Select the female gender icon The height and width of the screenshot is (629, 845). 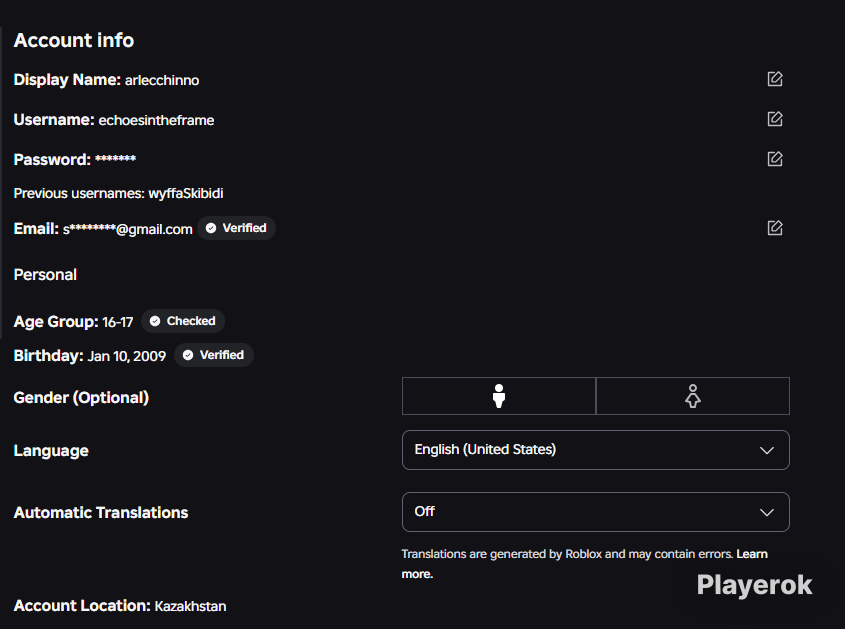[693, 396]
